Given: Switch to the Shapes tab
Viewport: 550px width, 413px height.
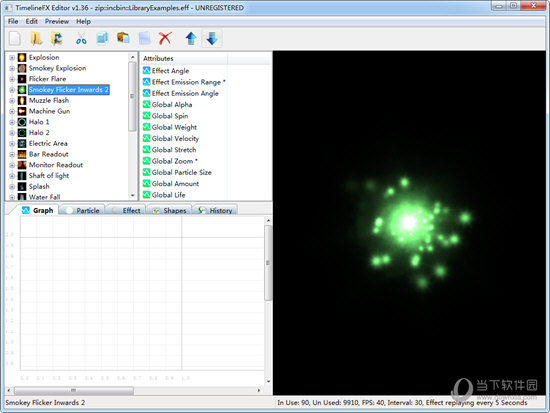Looking at the screenshot, I should point(169,210).
